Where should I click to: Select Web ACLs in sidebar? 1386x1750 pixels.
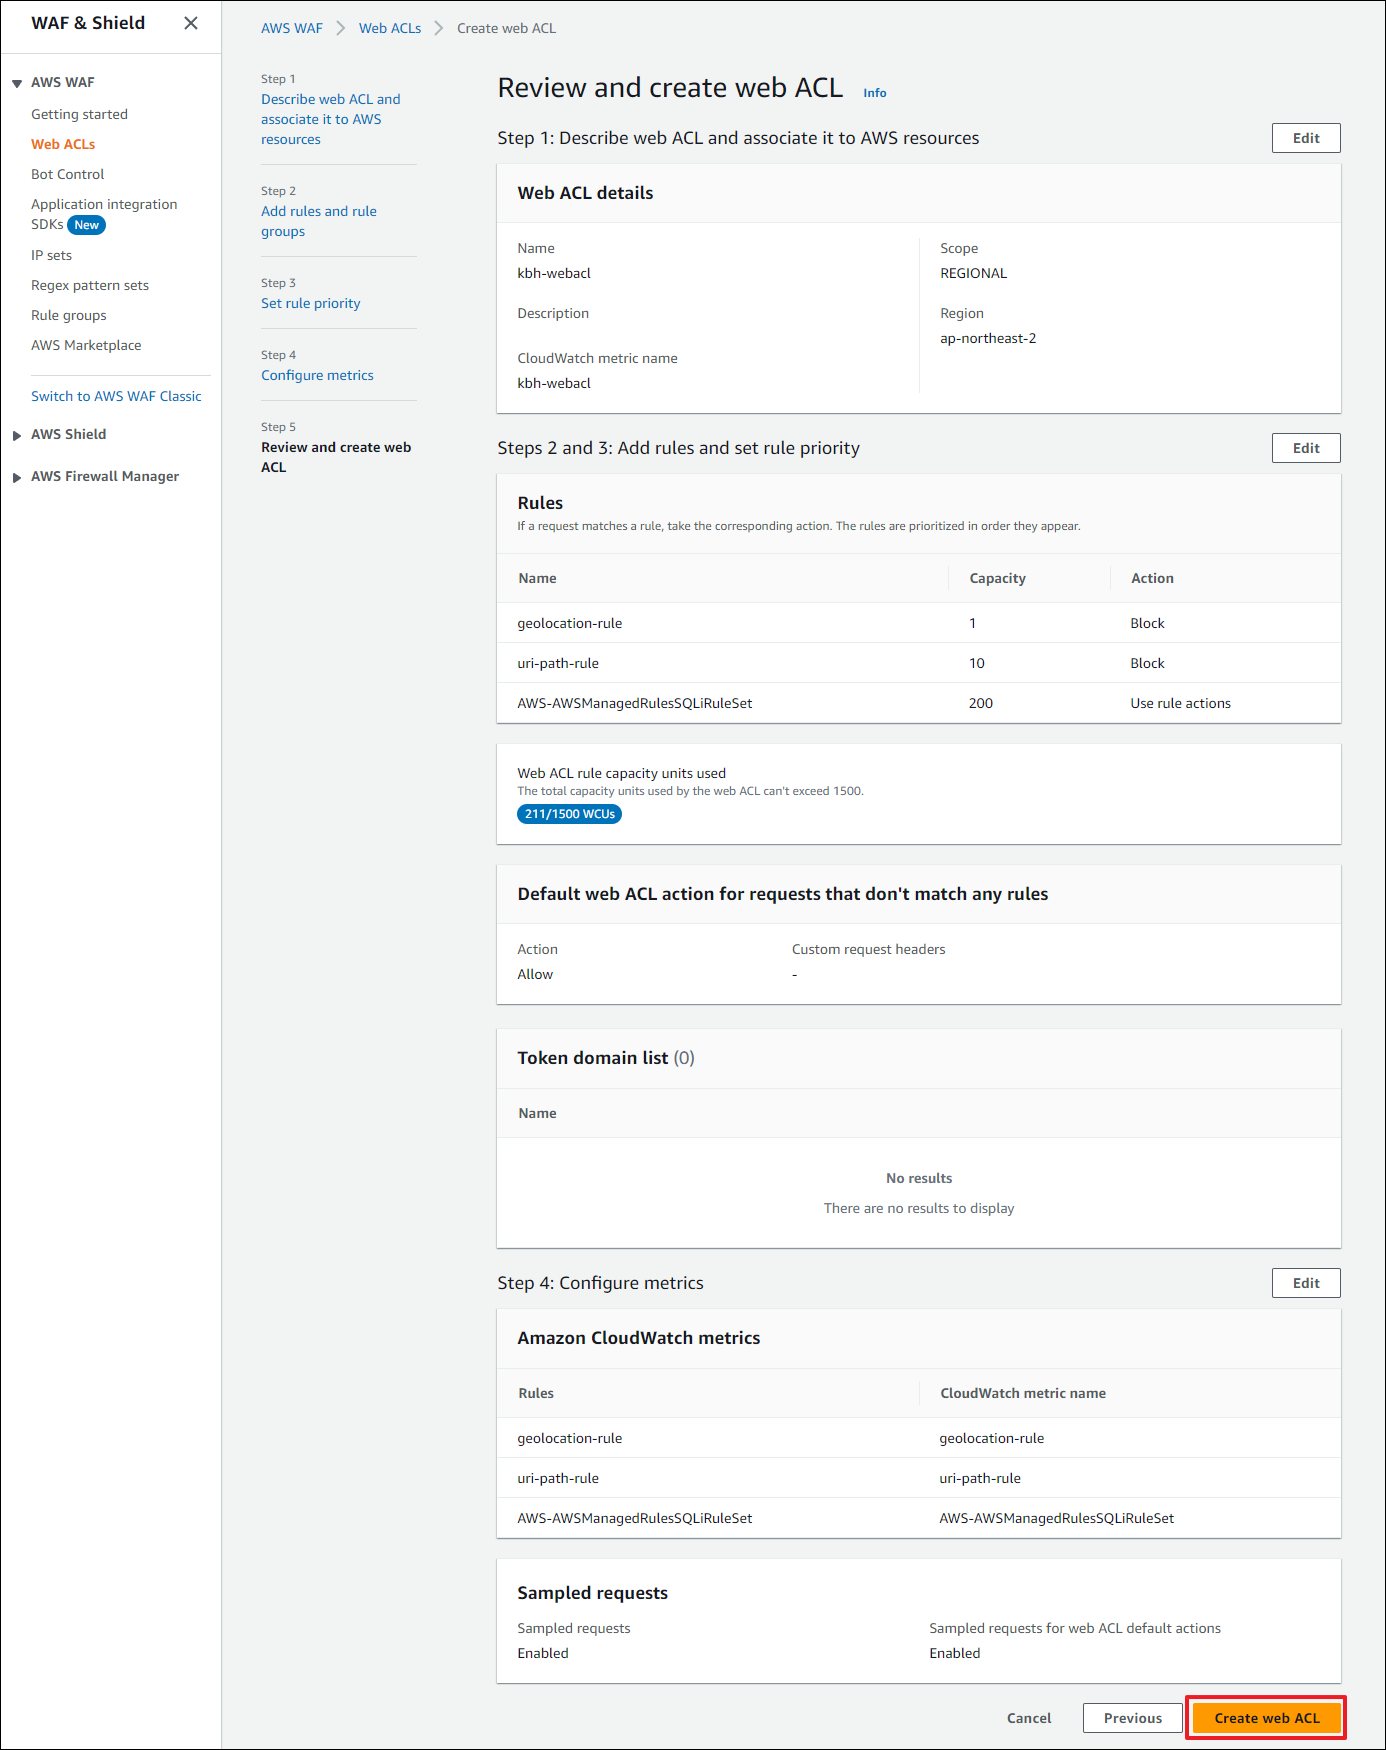[x=63, y=144]
